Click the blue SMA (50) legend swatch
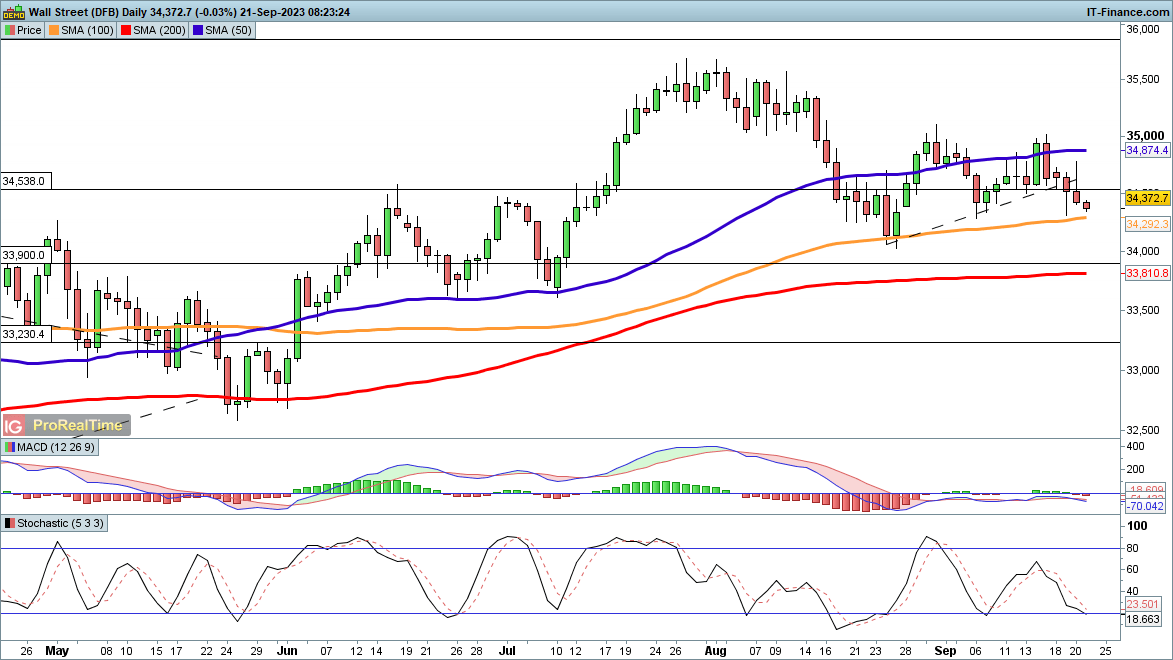 coord(200,30)
